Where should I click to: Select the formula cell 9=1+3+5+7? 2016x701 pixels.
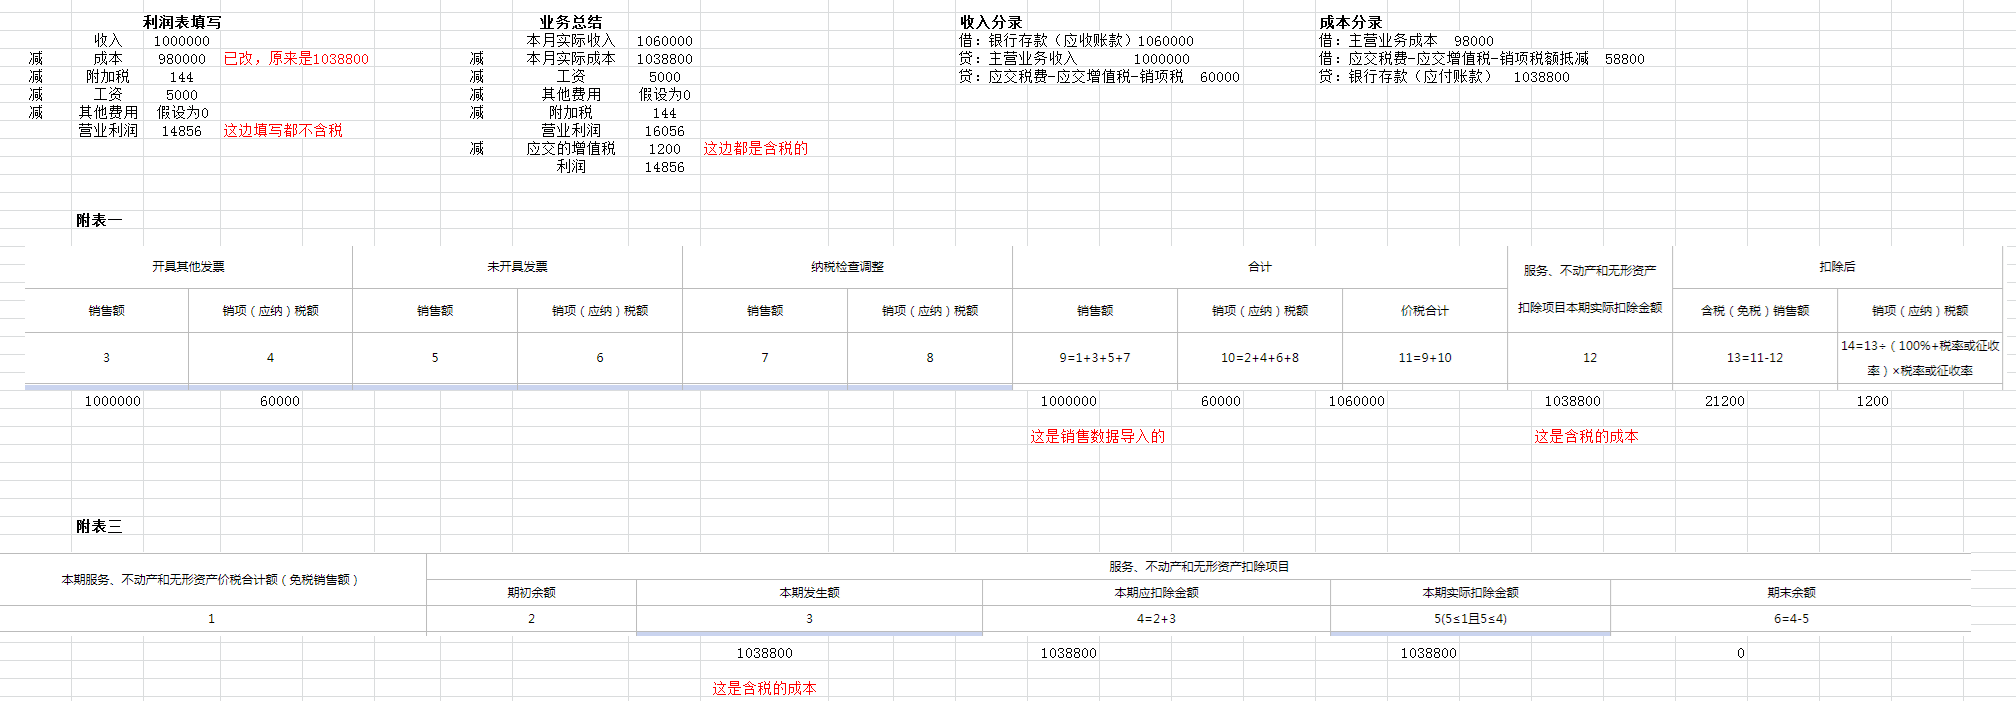coord(1095,358)
